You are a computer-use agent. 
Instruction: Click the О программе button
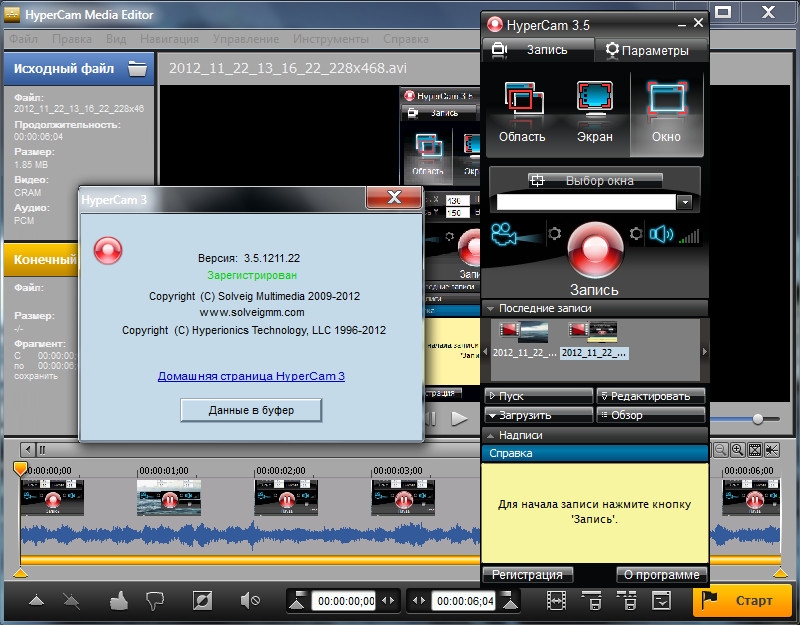coord(662,574)
